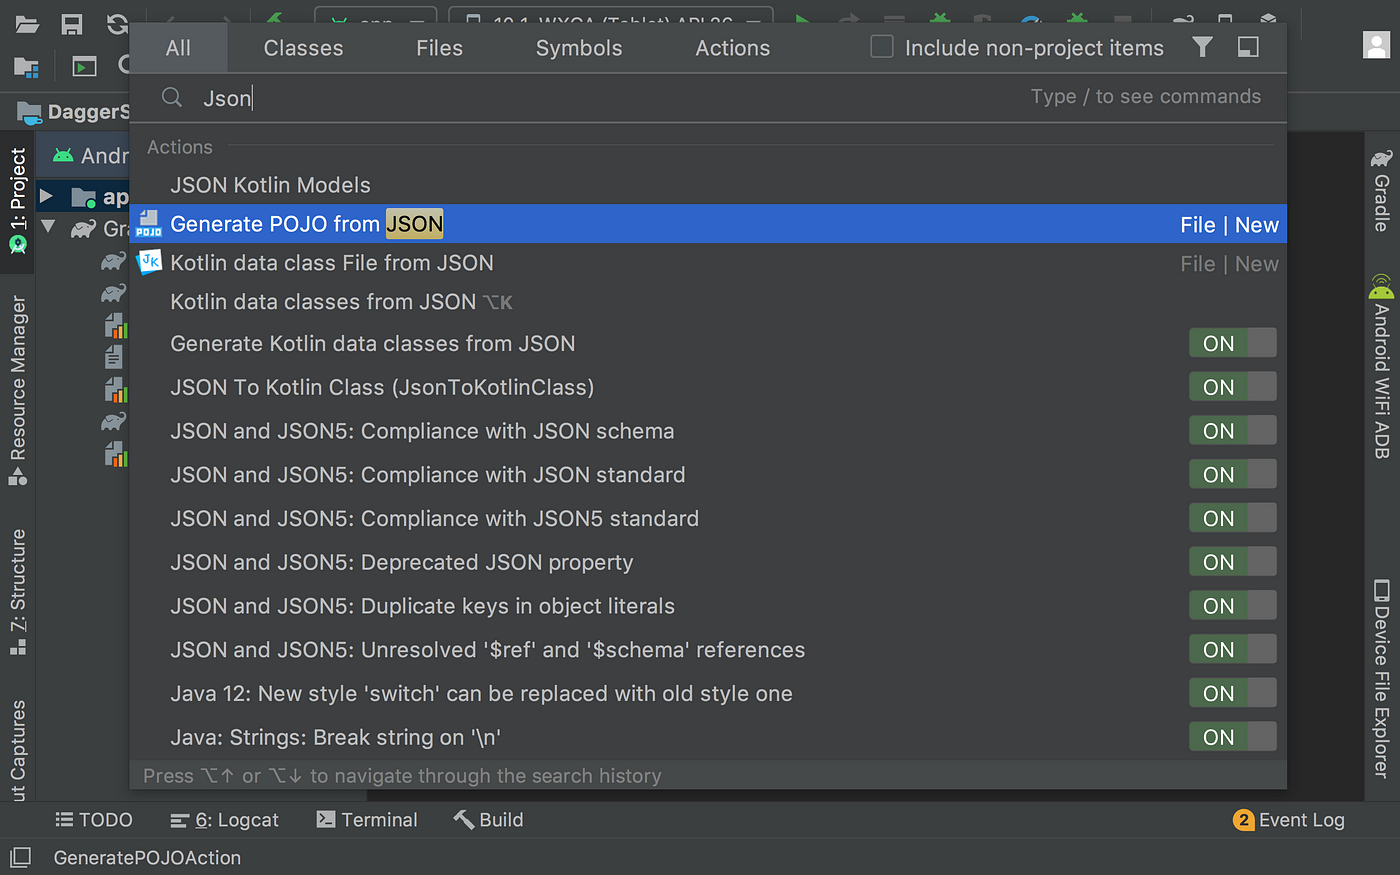Viewport: 1400px width, 875px height.
Task: Toggle Break string on '\n' switch
Action: click(x=1232, y=737)
